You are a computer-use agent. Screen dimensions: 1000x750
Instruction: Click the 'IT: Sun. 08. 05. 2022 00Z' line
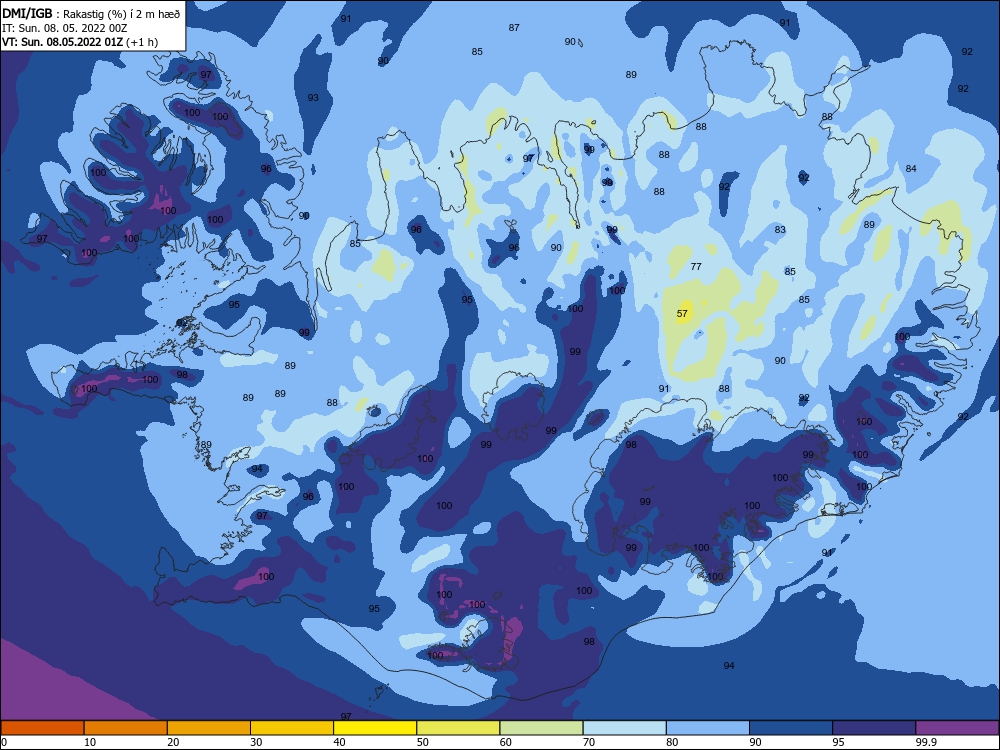(x=65, y=28)
